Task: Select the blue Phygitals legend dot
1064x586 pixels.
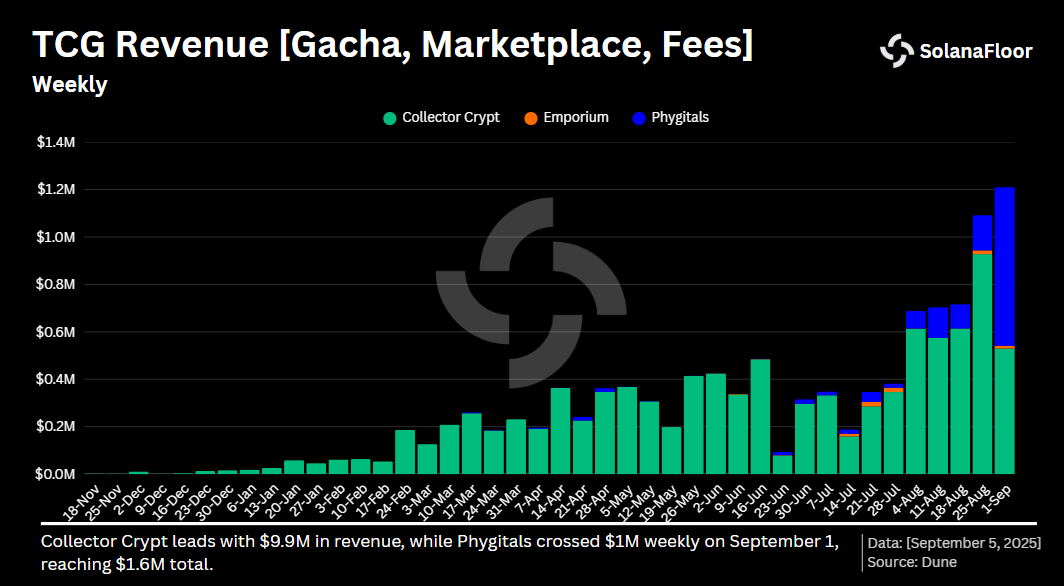Action: pos(637,117)
